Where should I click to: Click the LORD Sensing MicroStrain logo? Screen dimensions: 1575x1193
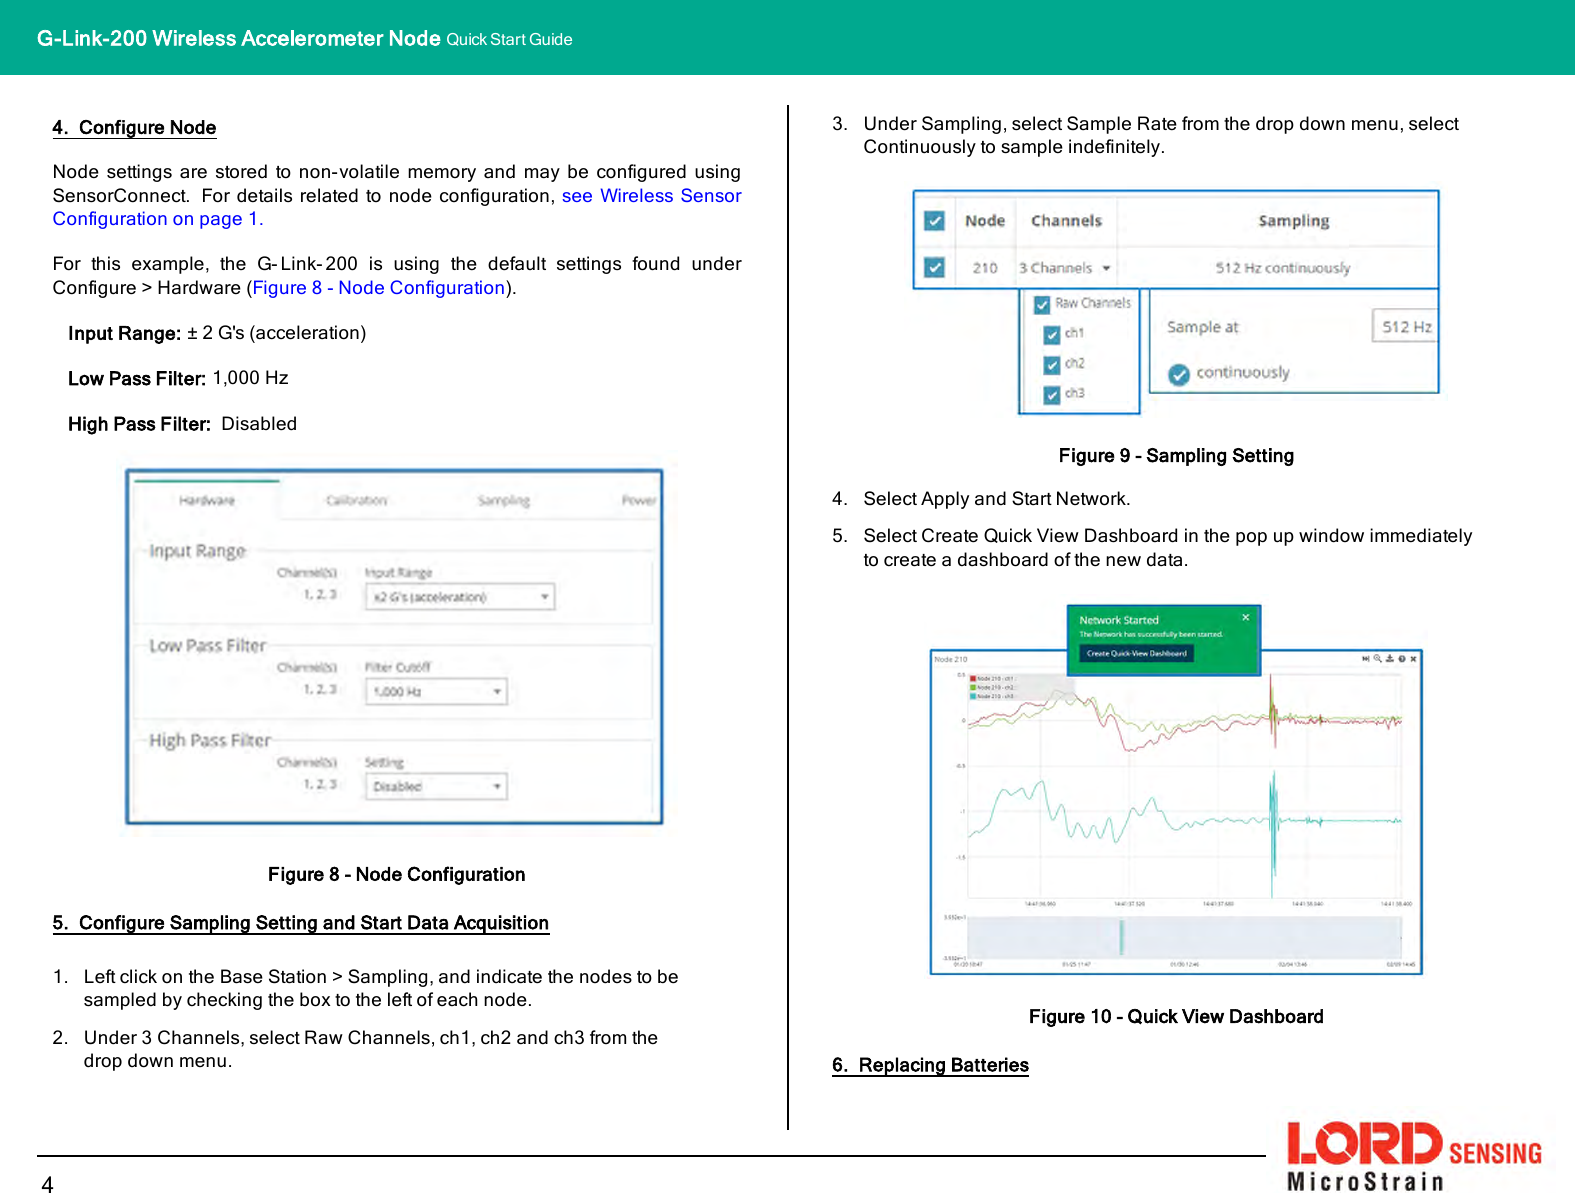(1414, 1156)
